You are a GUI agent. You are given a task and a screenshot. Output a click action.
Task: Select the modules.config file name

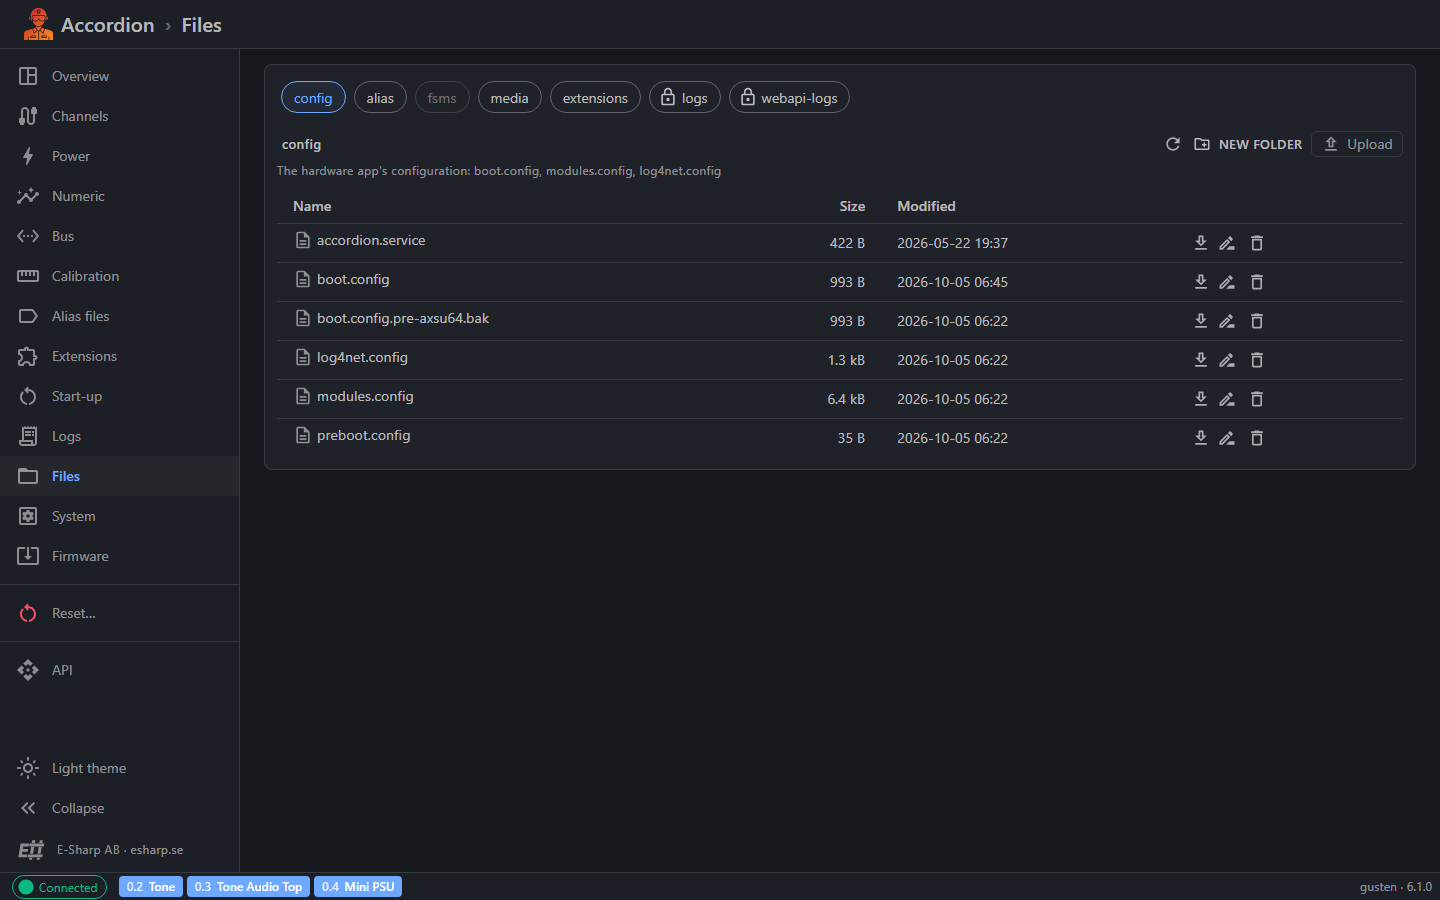click(365, 396)
